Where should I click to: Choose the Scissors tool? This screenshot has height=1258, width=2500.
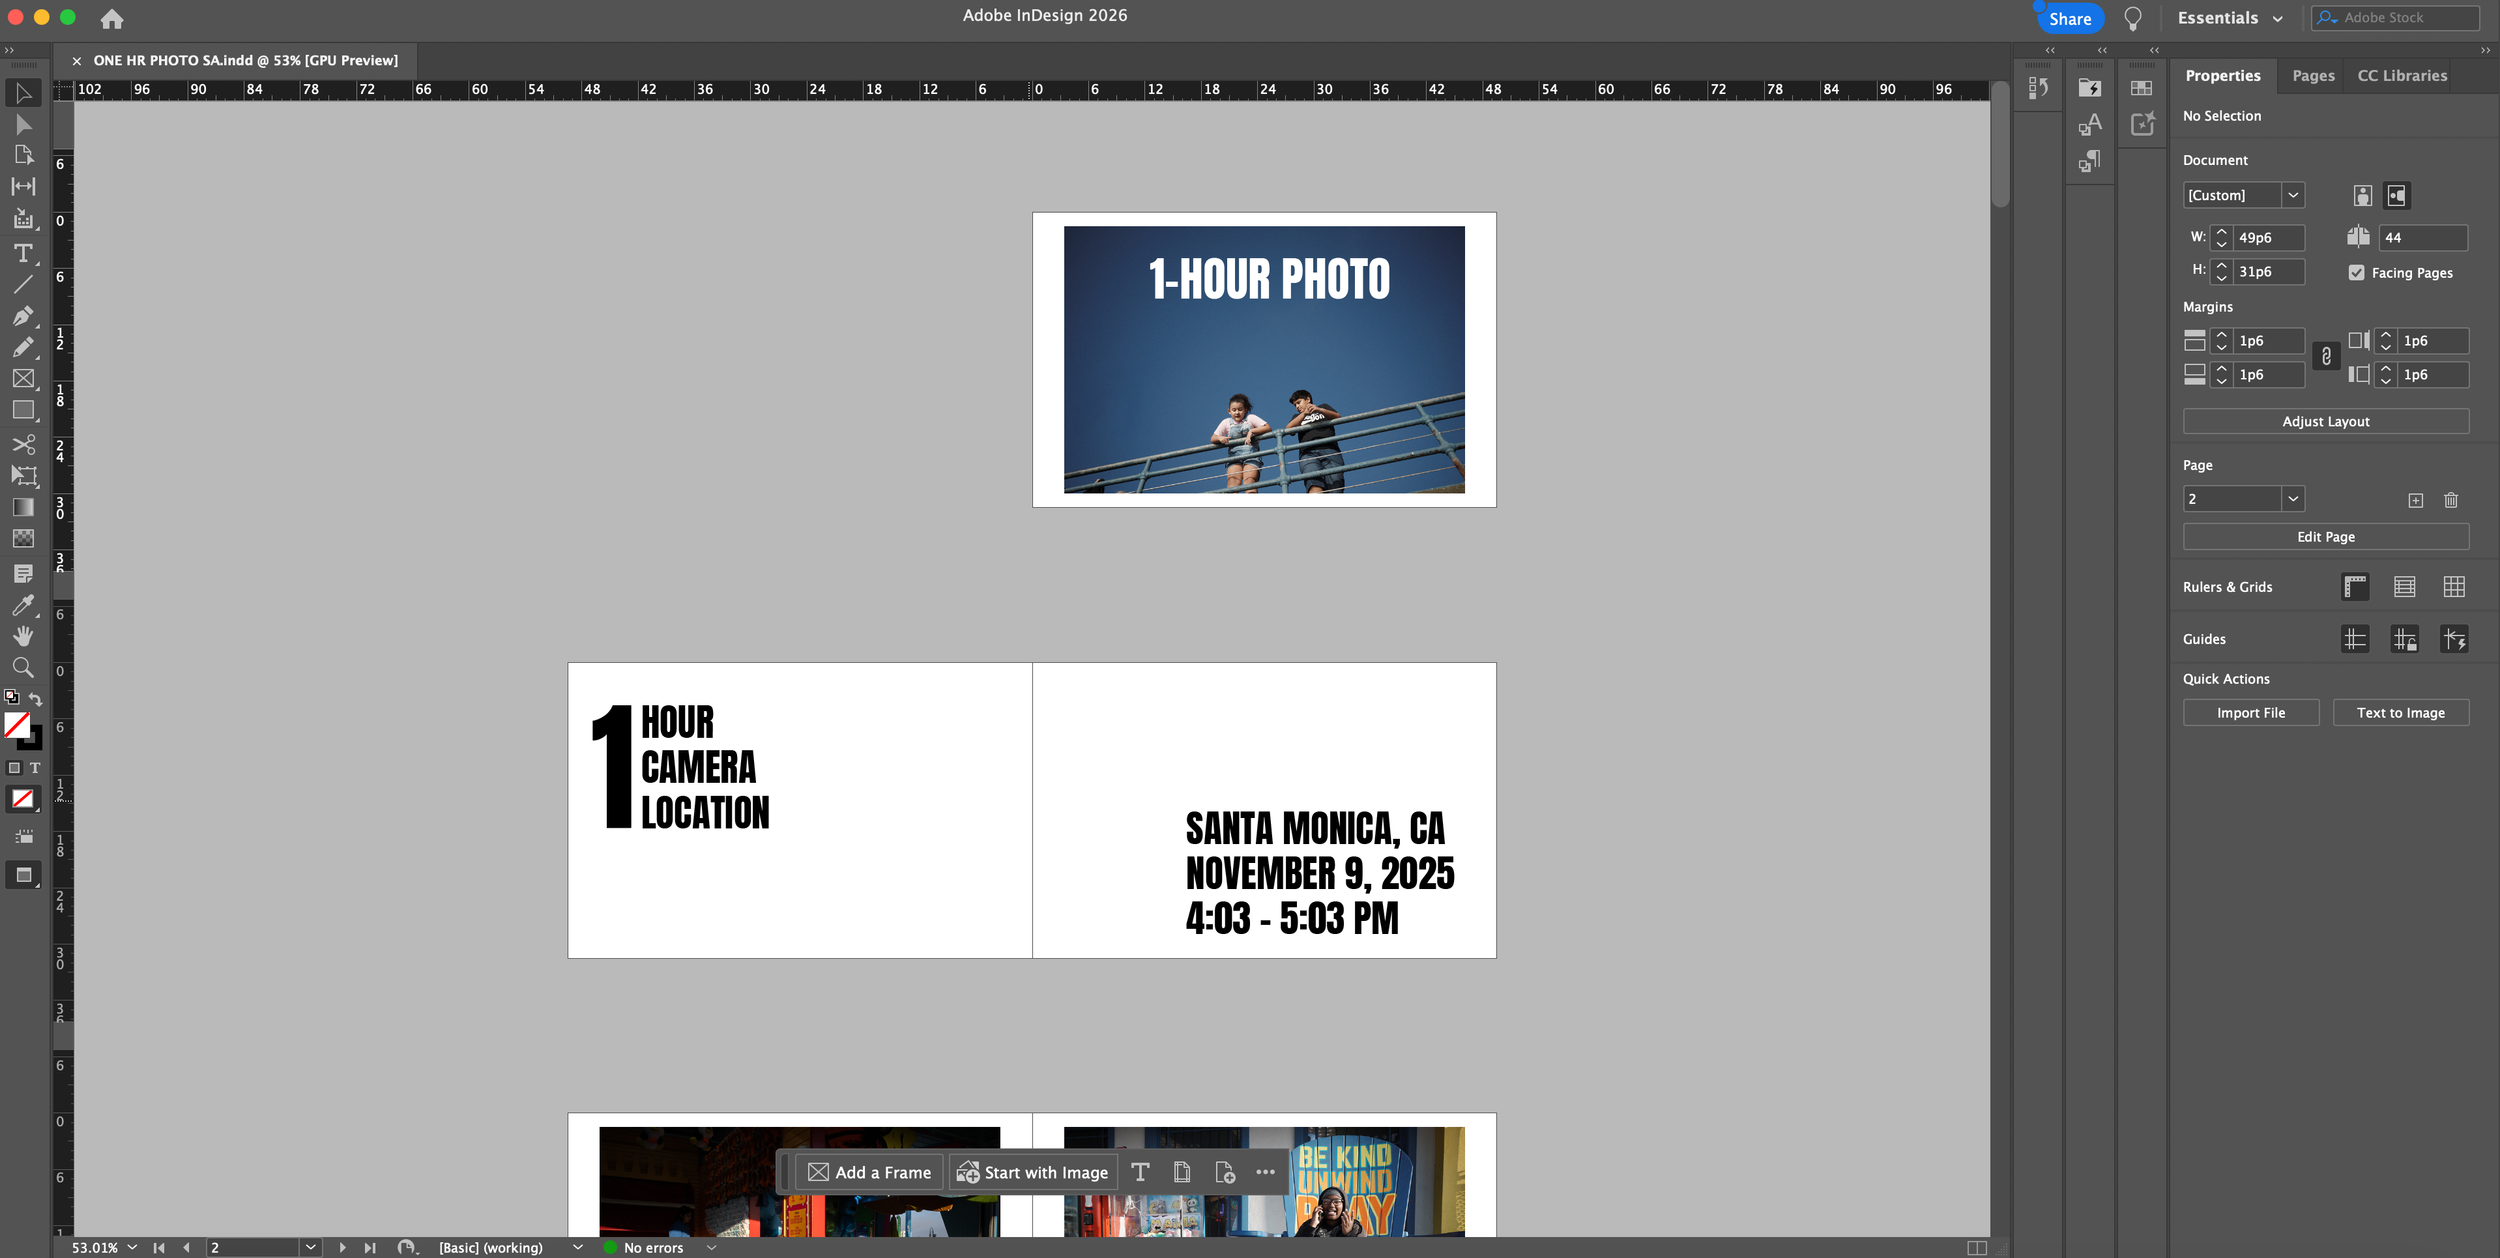(x=23, y=444)
